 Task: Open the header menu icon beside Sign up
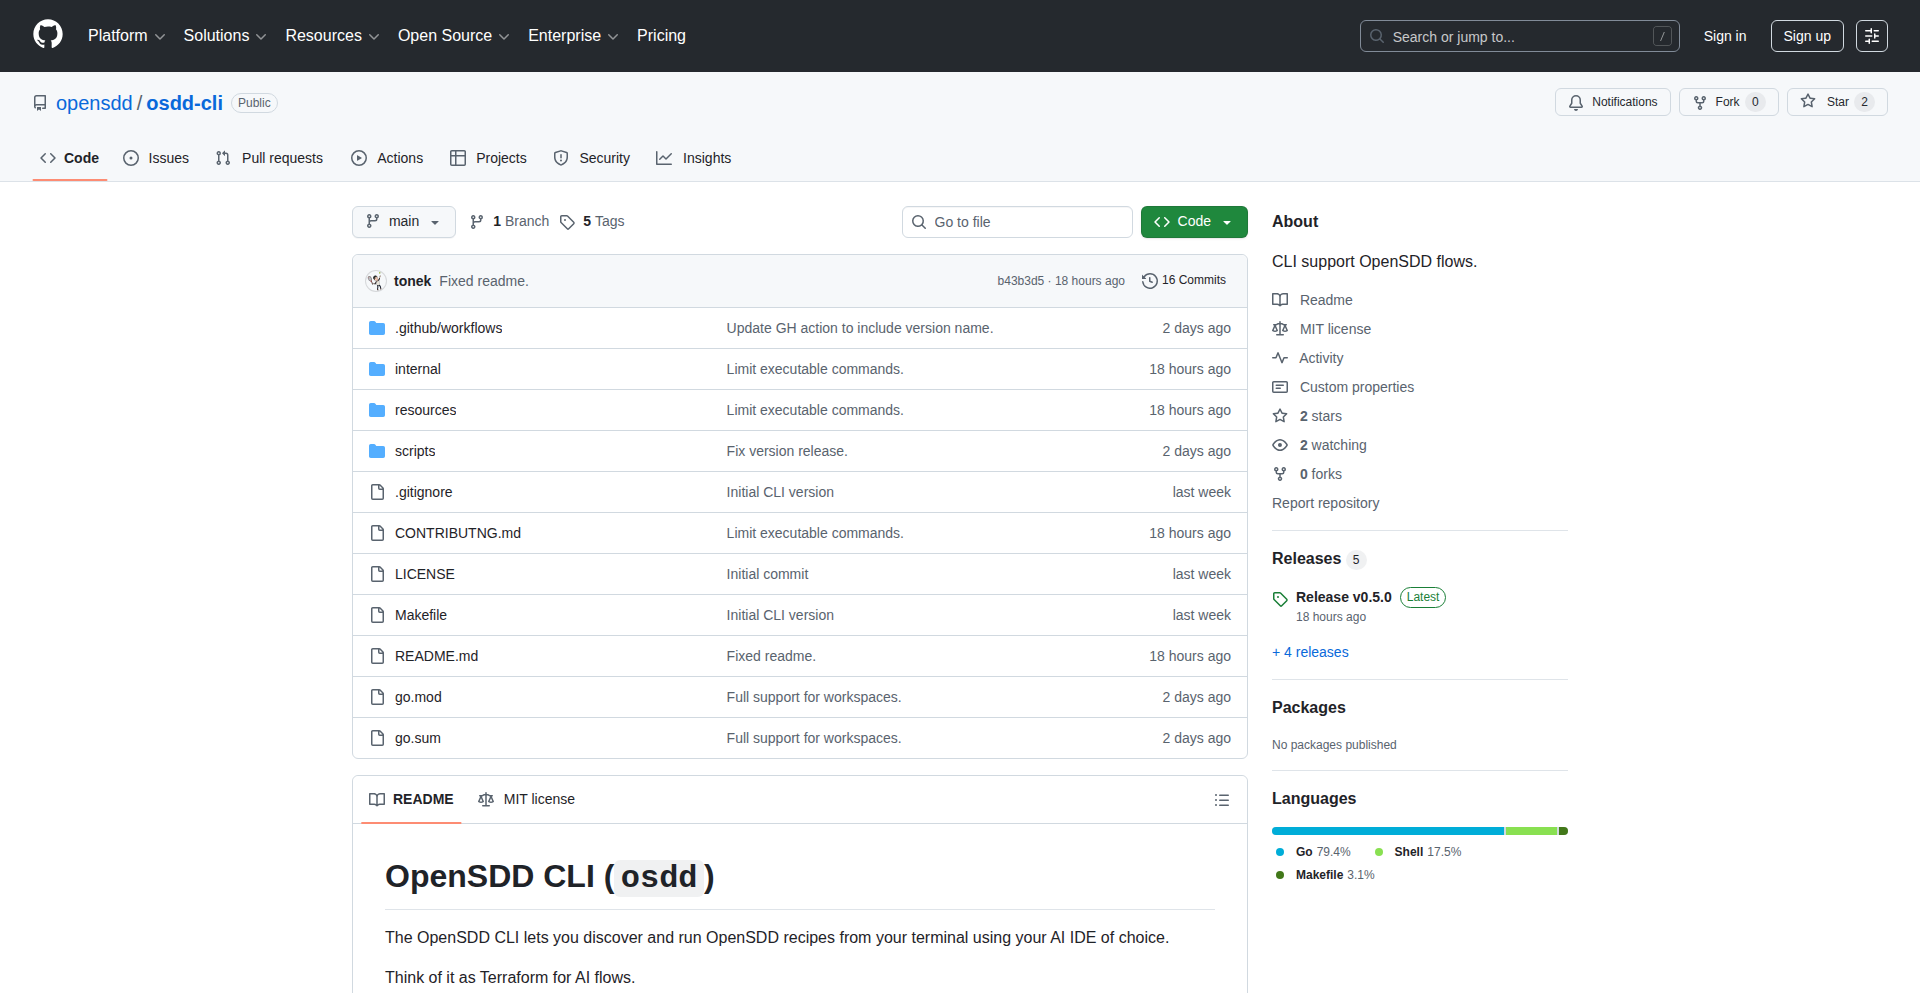(1871, 36)
